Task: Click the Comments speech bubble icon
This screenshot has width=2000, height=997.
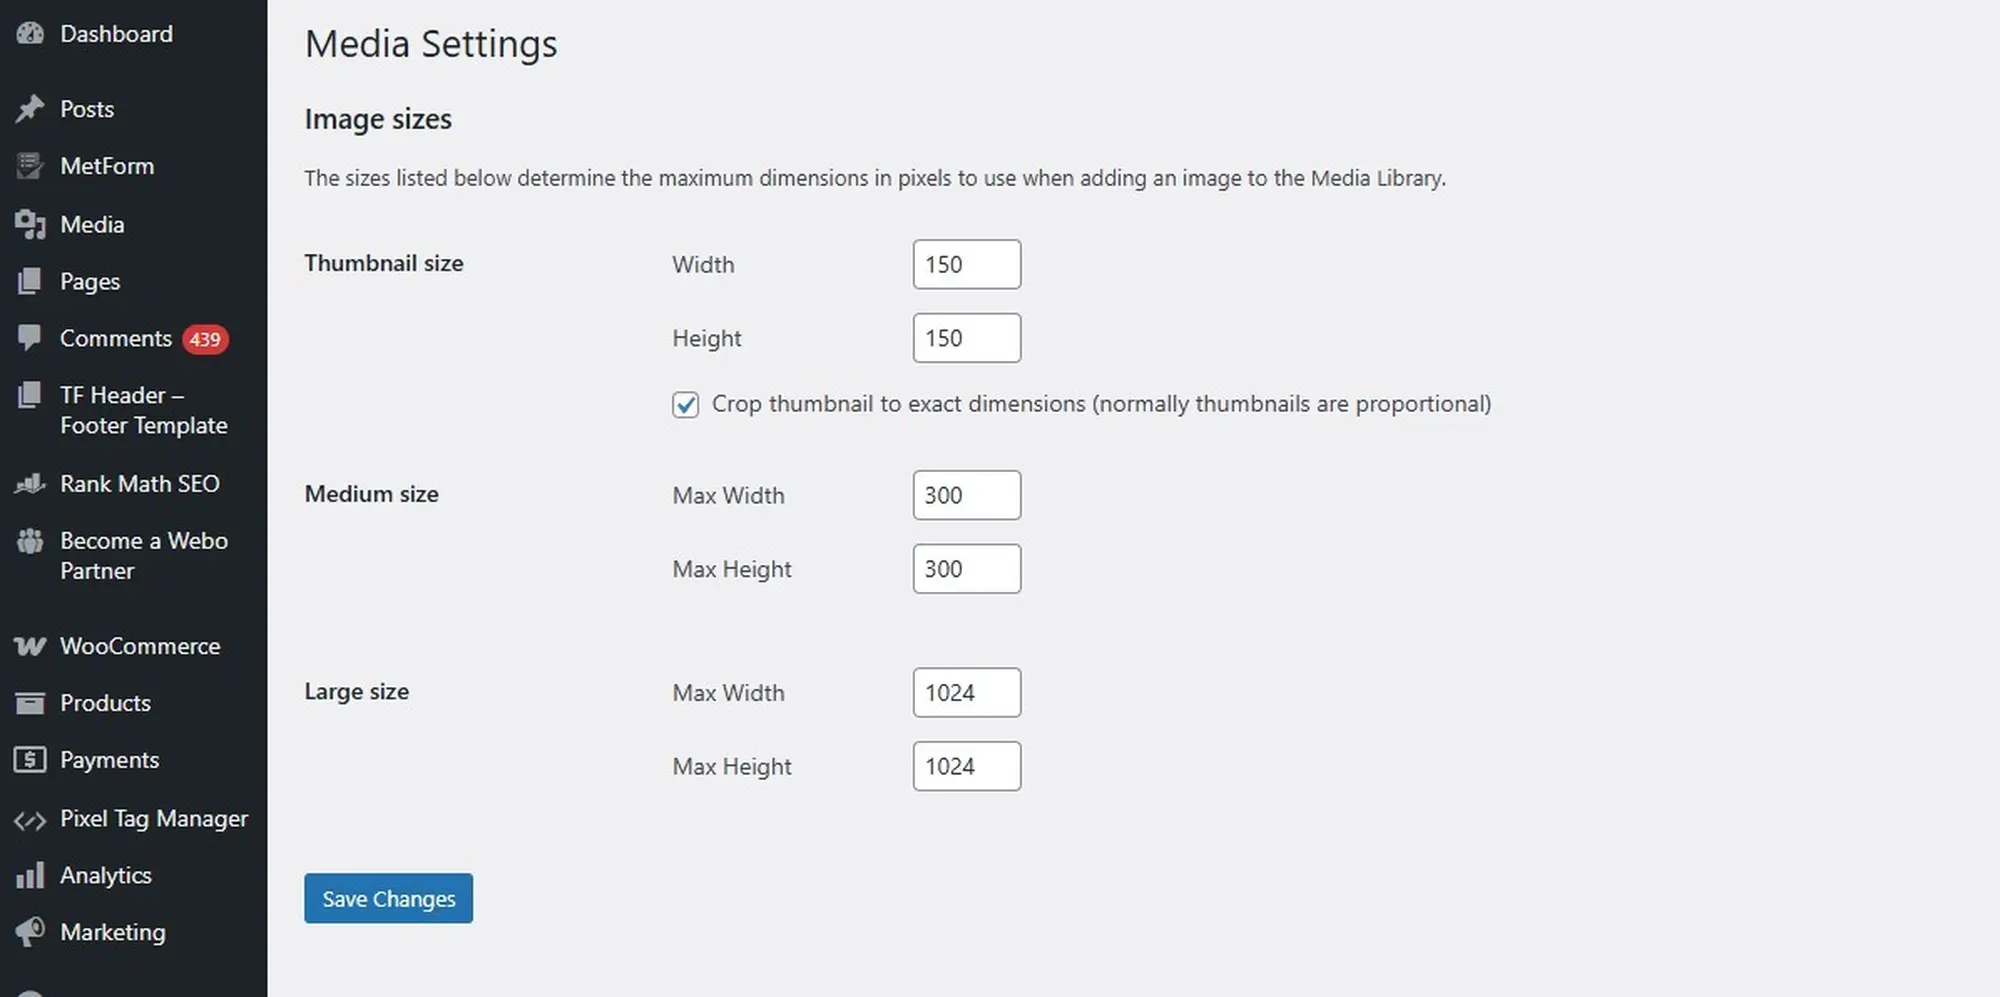Action: pos(30,338)
